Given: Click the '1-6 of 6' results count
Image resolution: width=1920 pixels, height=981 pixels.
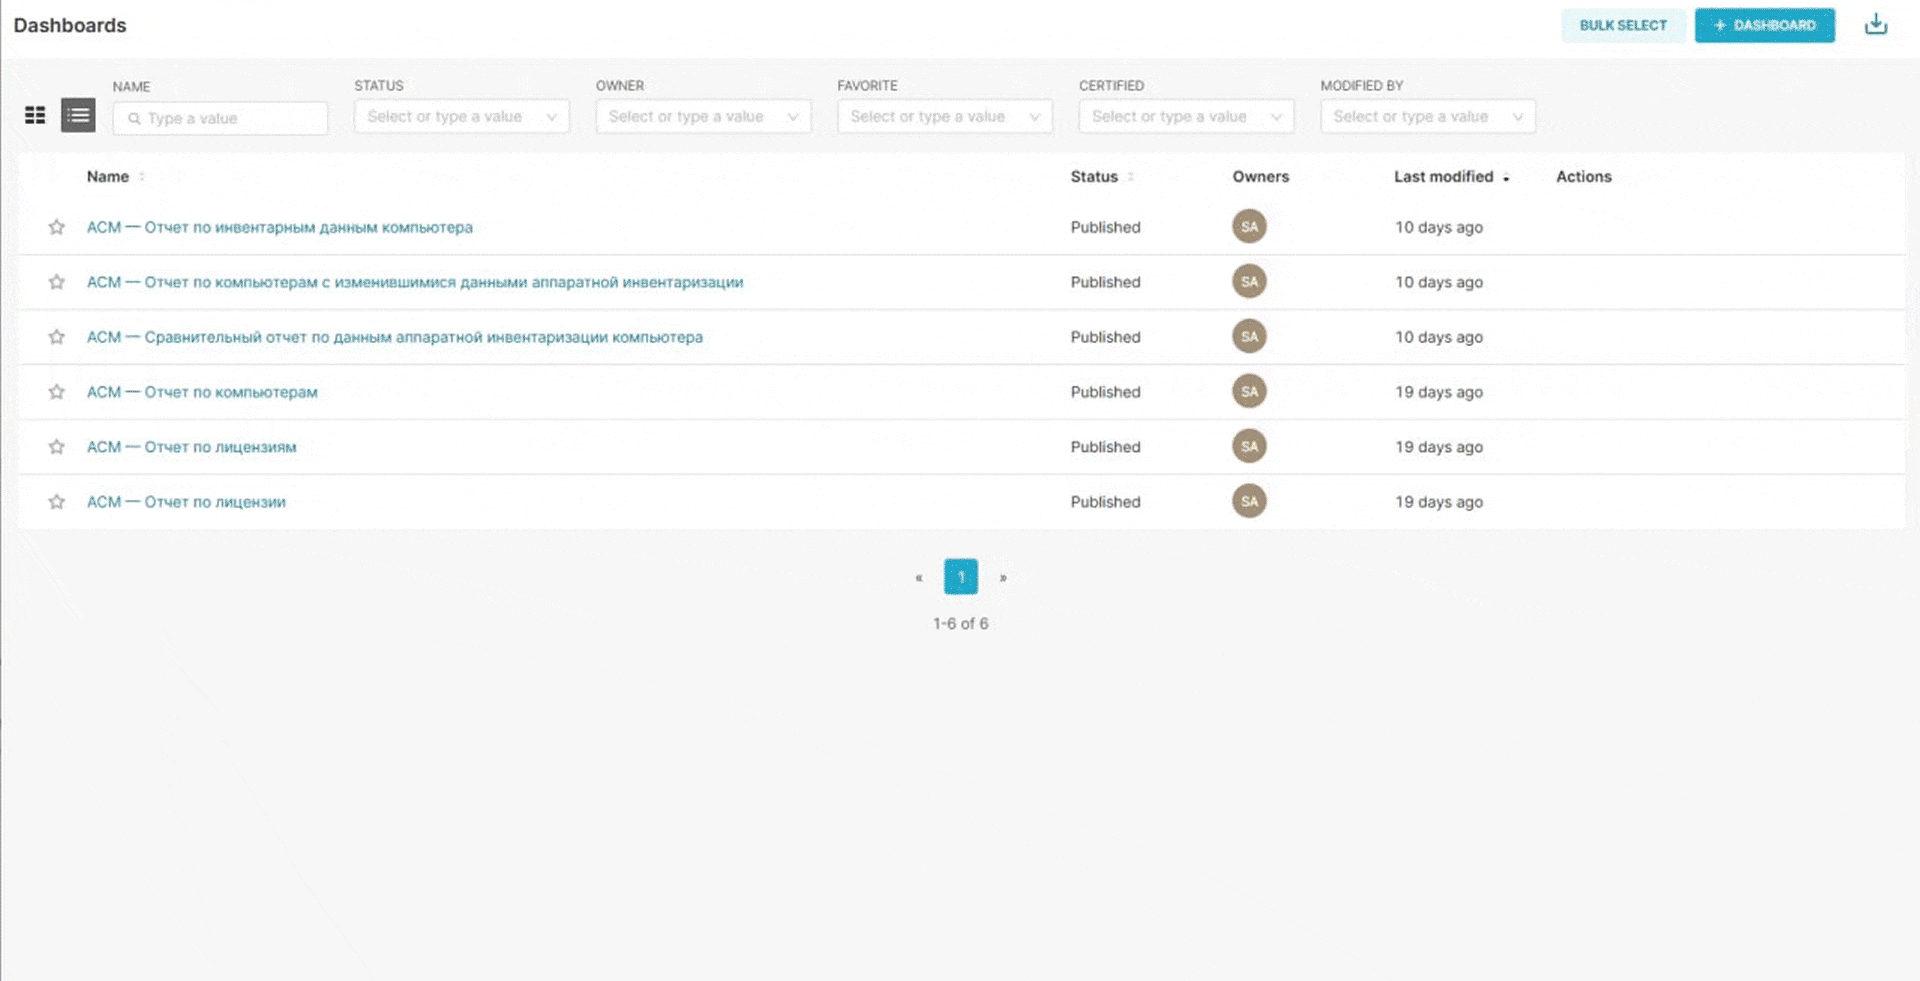Looking at the screenshot, I should pyautogui.click(x=961, y=624).
